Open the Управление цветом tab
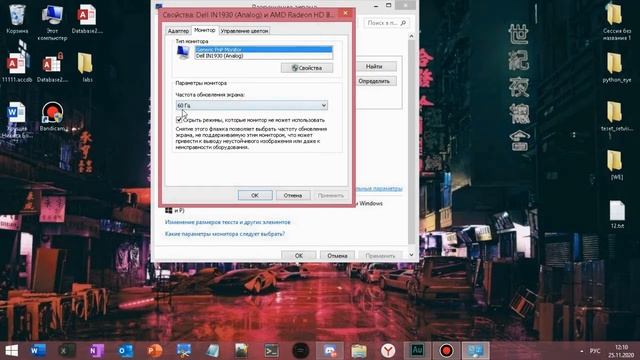The height and width of the screenshot is (360, 640). pos(244,31)
